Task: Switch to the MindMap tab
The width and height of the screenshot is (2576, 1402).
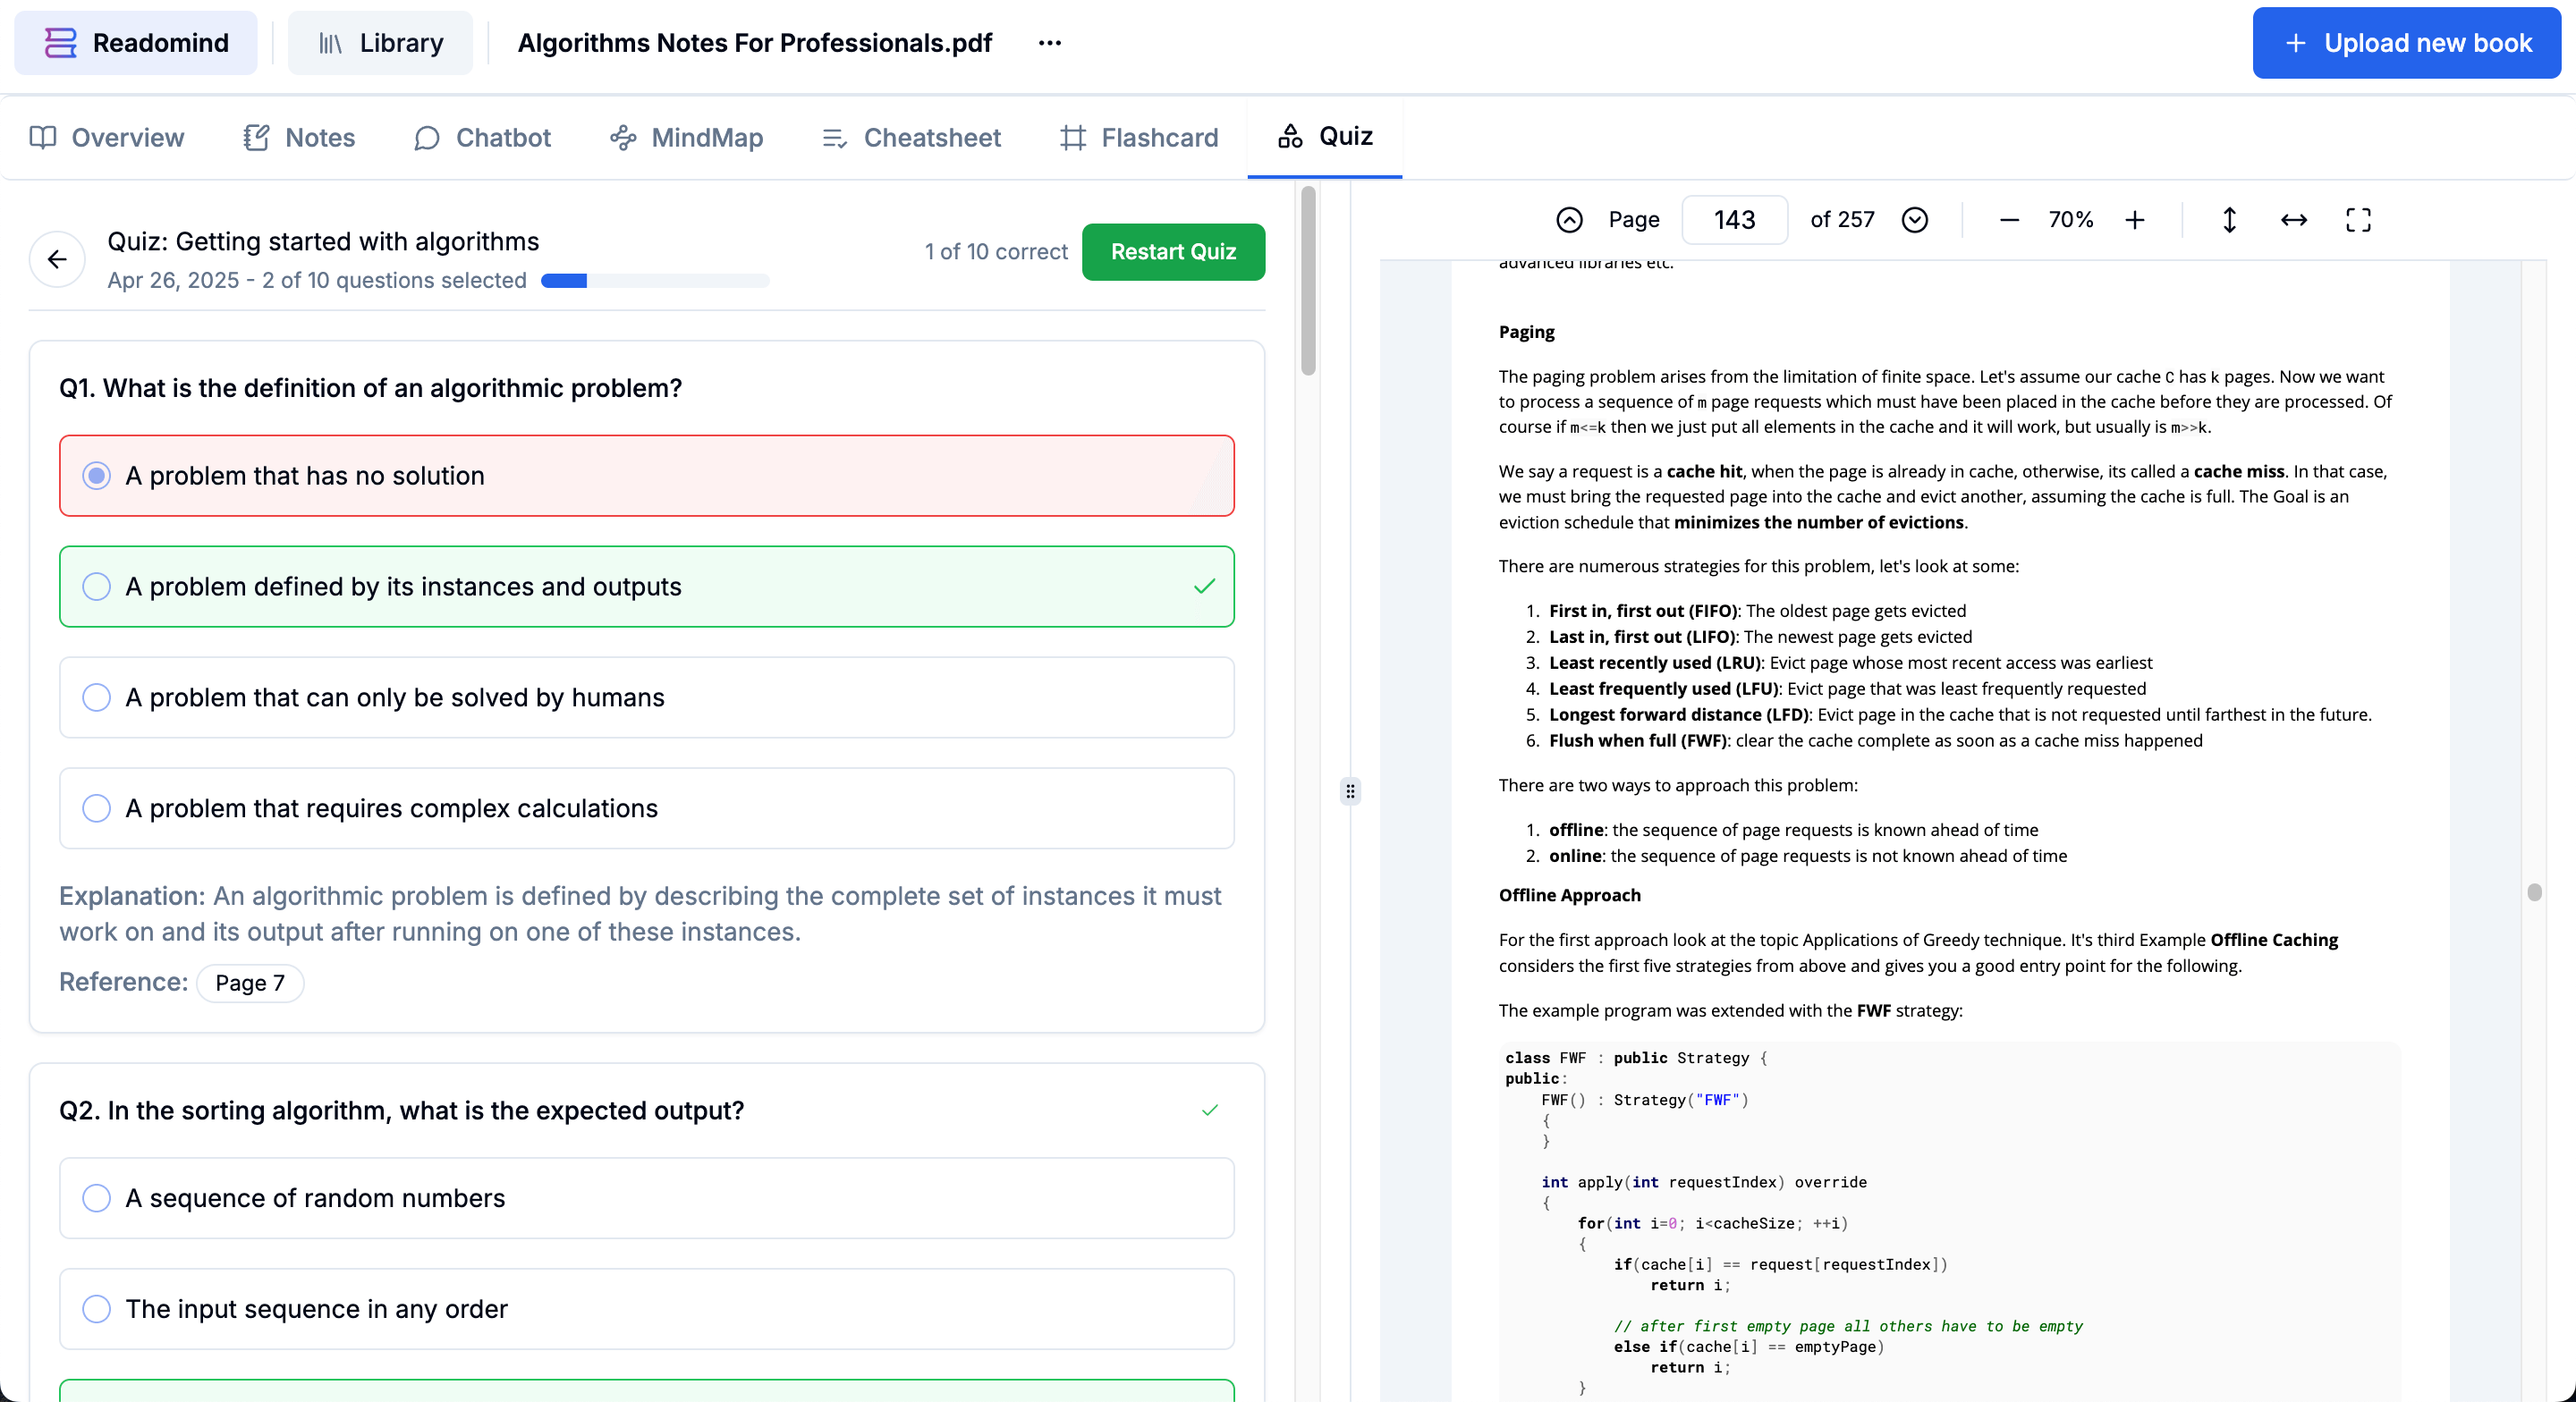Action: pyautogui.click(x=686, y=137)
